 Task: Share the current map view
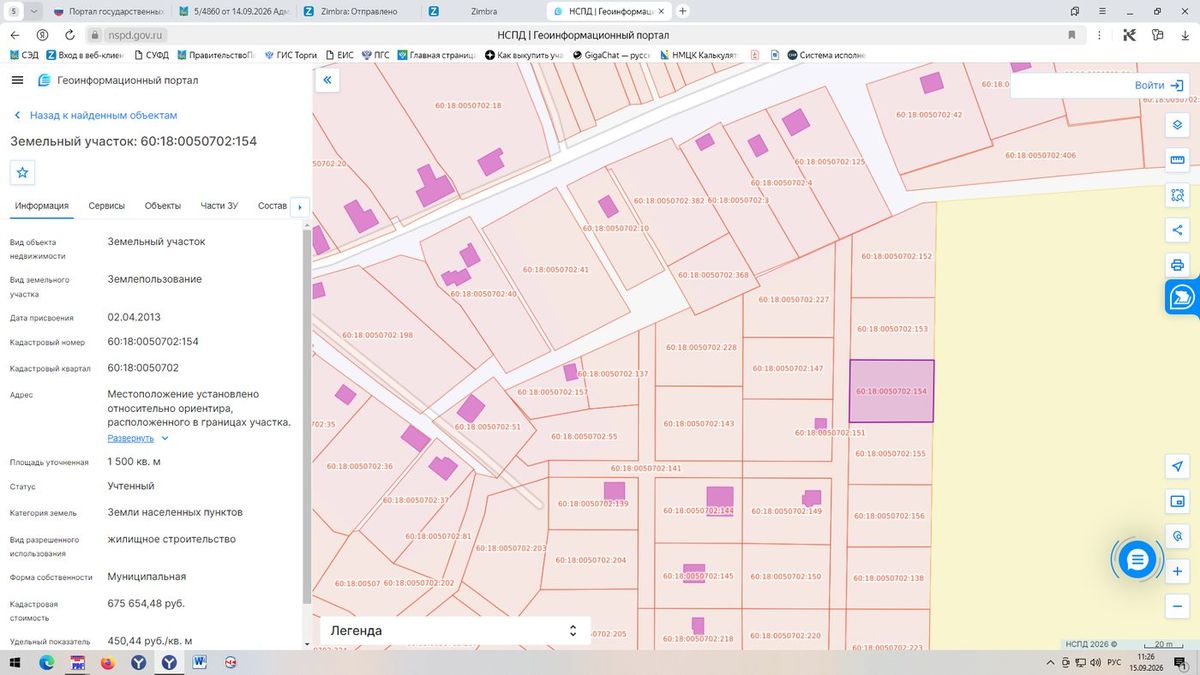coord(1177,230)
